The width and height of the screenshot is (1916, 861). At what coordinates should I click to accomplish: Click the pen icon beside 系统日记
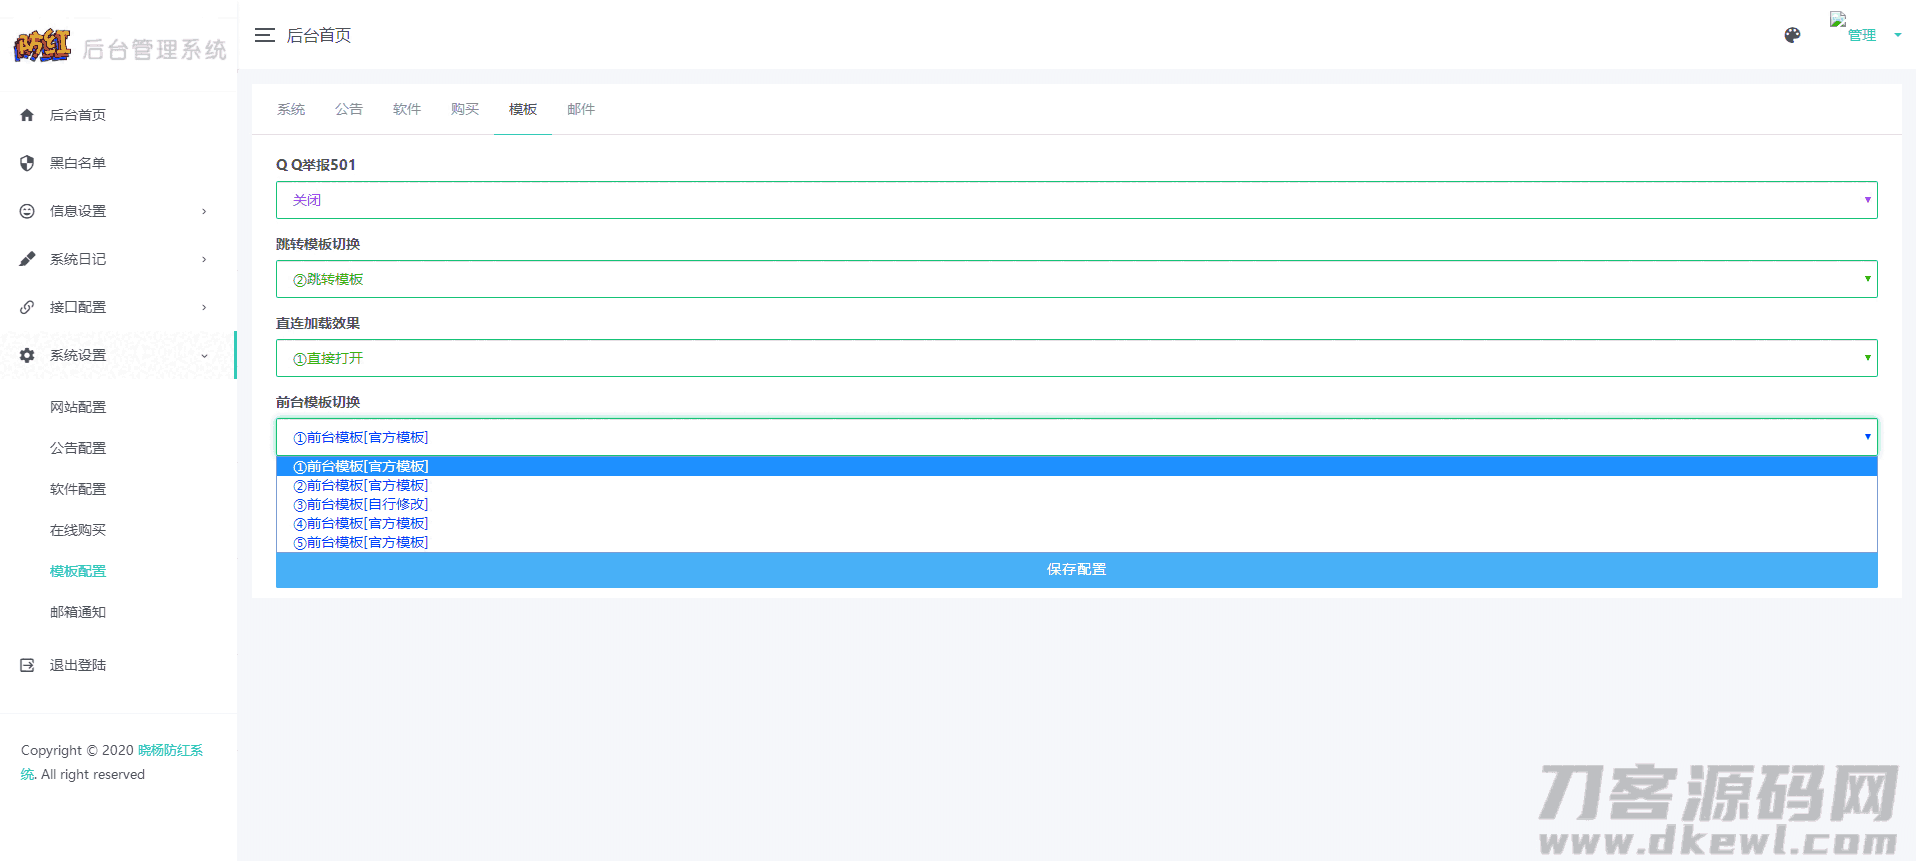click(27, 259)
